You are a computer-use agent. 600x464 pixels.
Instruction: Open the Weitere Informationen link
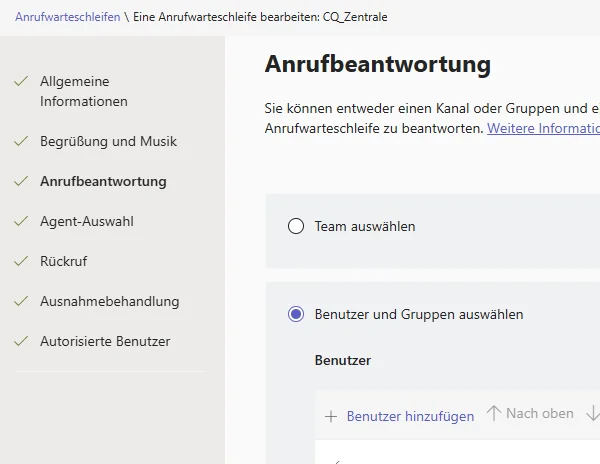pos(543,128)
